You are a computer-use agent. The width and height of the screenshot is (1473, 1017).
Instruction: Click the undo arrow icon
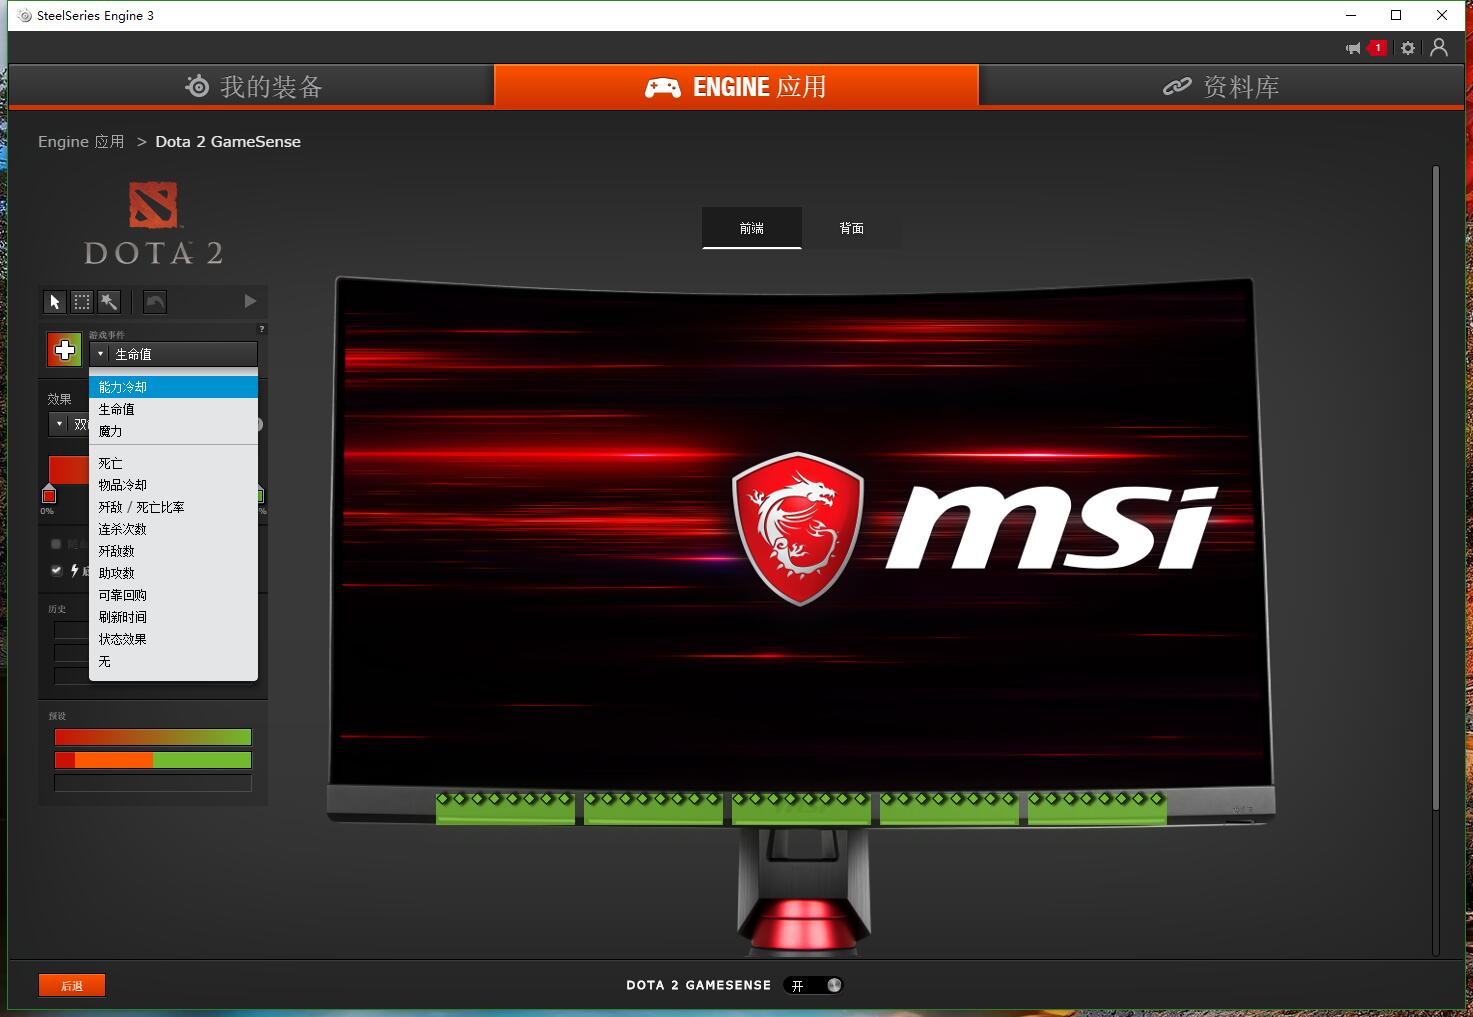[155, 302]
